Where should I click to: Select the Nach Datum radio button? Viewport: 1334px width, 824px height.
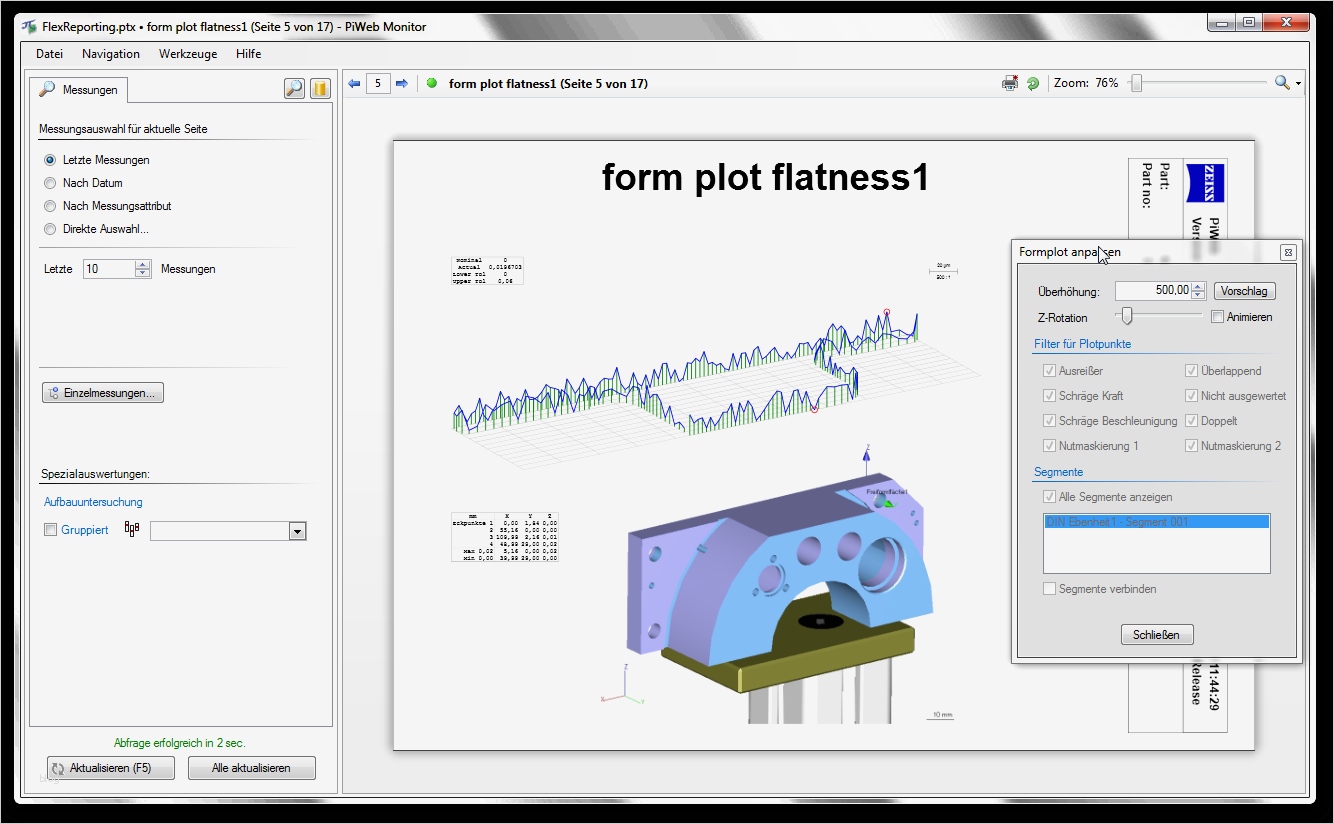(x=51, y=183)
